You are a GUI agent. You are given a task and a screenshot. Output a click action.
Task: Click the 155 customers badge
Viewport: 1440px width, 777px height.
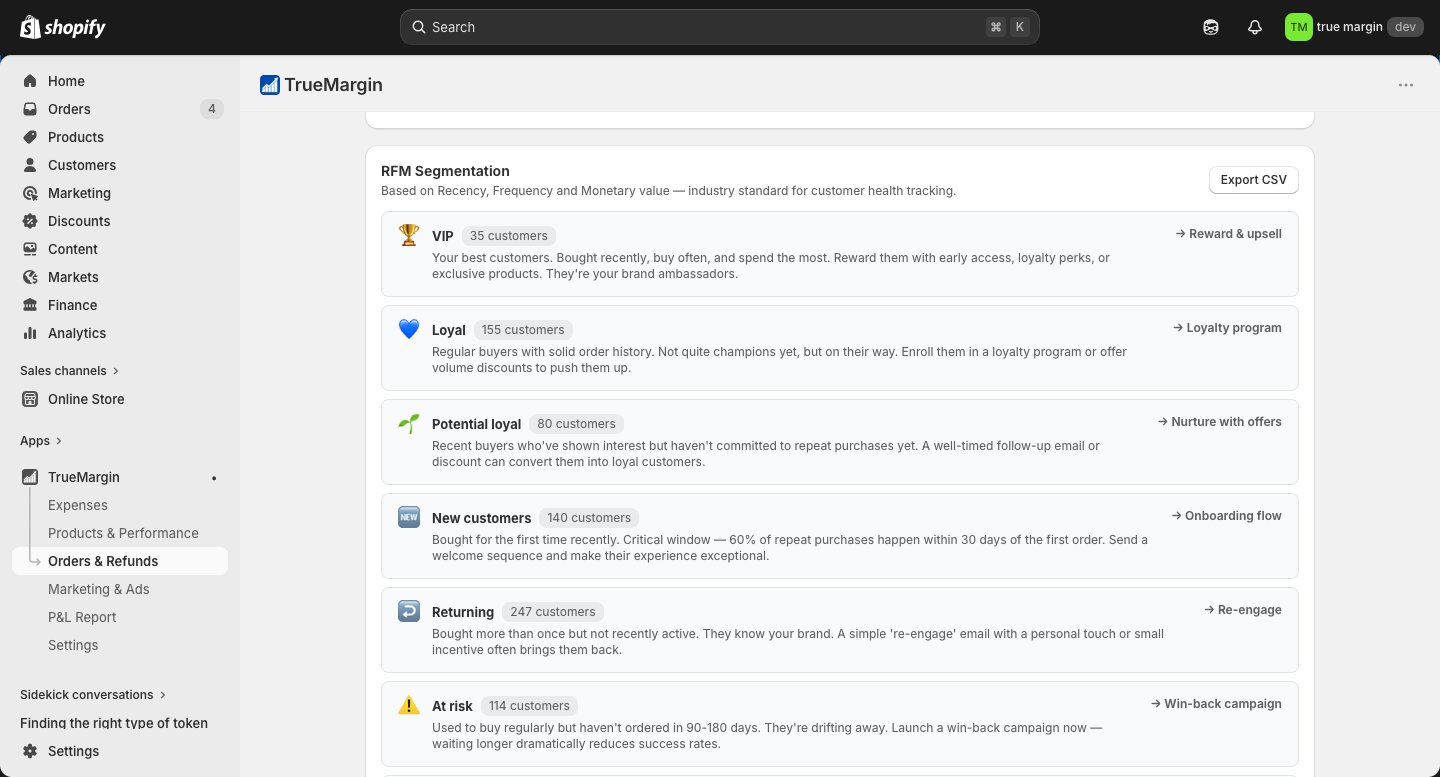pos(523,330)
